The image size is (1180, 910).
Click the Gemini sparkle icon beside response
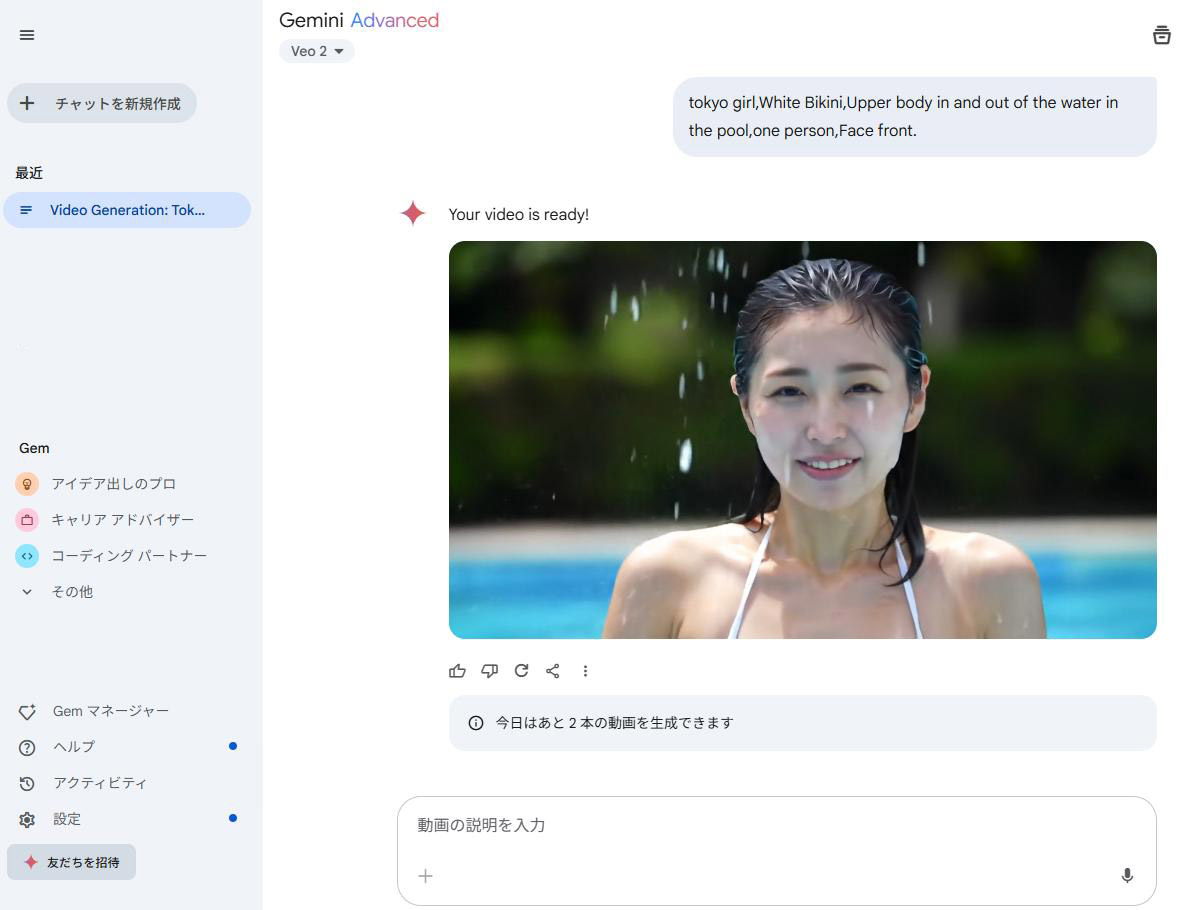tap(413, 214)
